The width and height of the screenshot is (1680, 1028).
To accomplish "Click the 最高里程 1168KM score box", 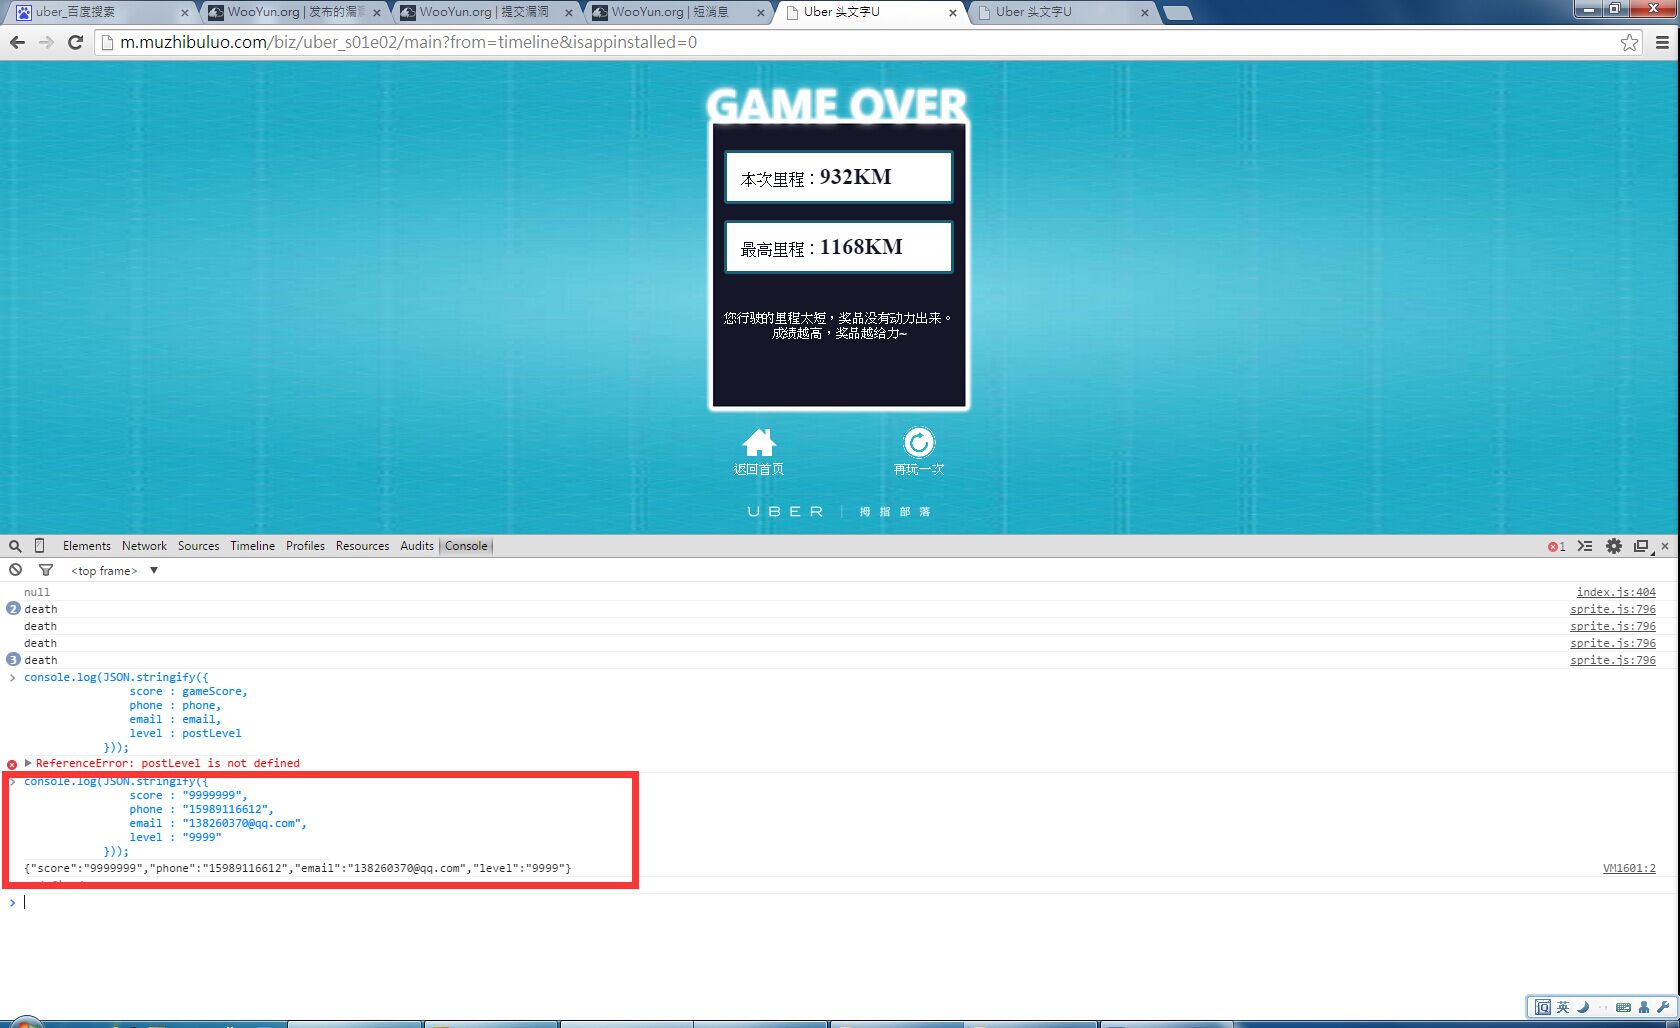I will [839, 247].
